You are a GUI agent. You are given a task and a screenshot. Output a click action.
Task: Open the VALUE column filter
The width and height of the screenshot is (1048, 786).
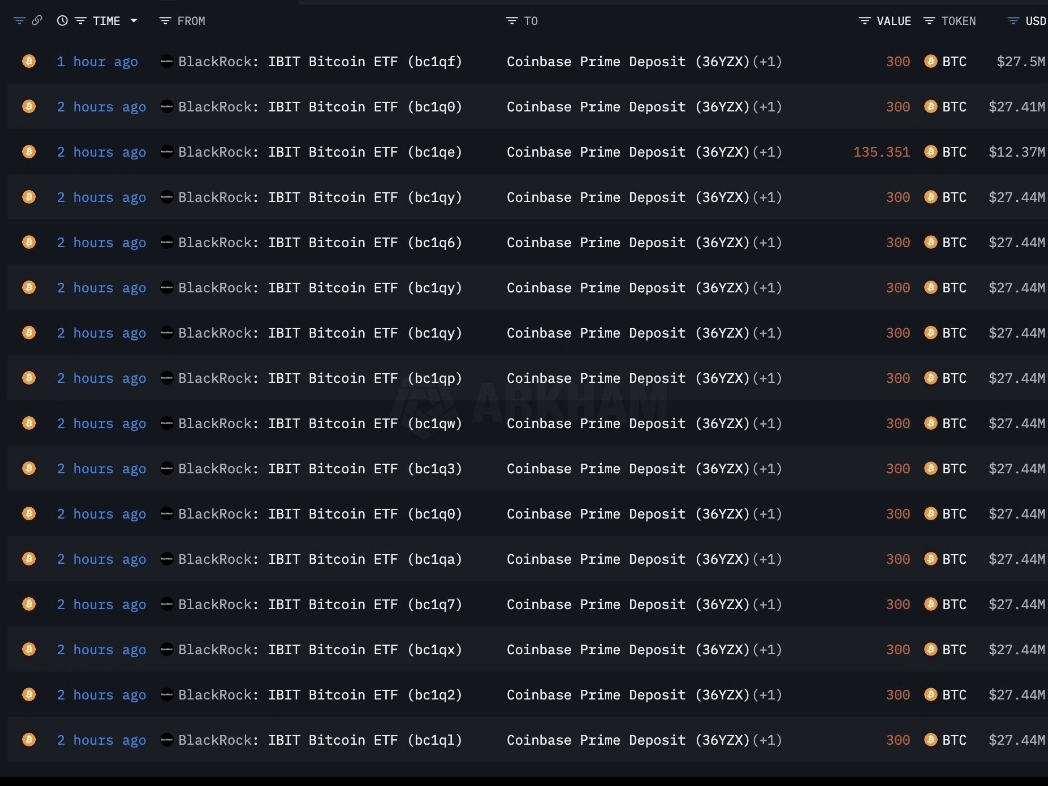(864, 21)
